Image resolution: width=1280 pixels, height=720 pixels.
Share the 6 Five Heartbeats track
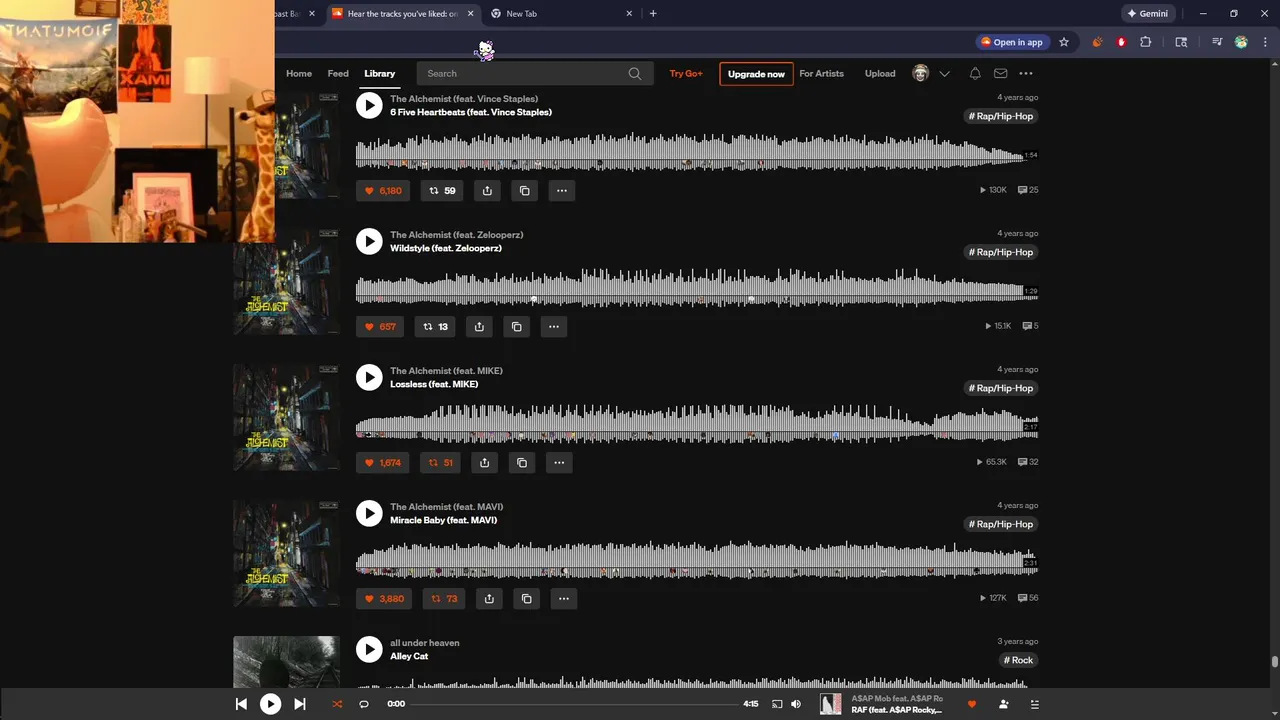(487, 190)
